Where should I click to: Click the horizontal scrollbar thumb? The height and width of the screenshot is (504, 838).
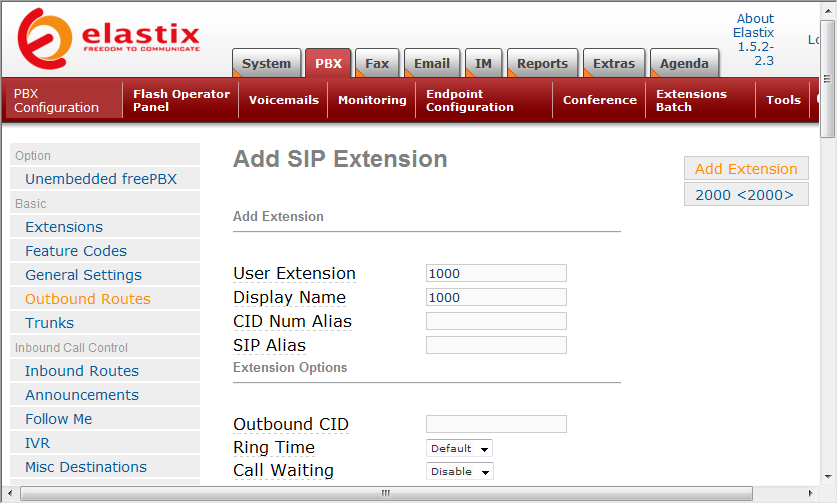385,493
